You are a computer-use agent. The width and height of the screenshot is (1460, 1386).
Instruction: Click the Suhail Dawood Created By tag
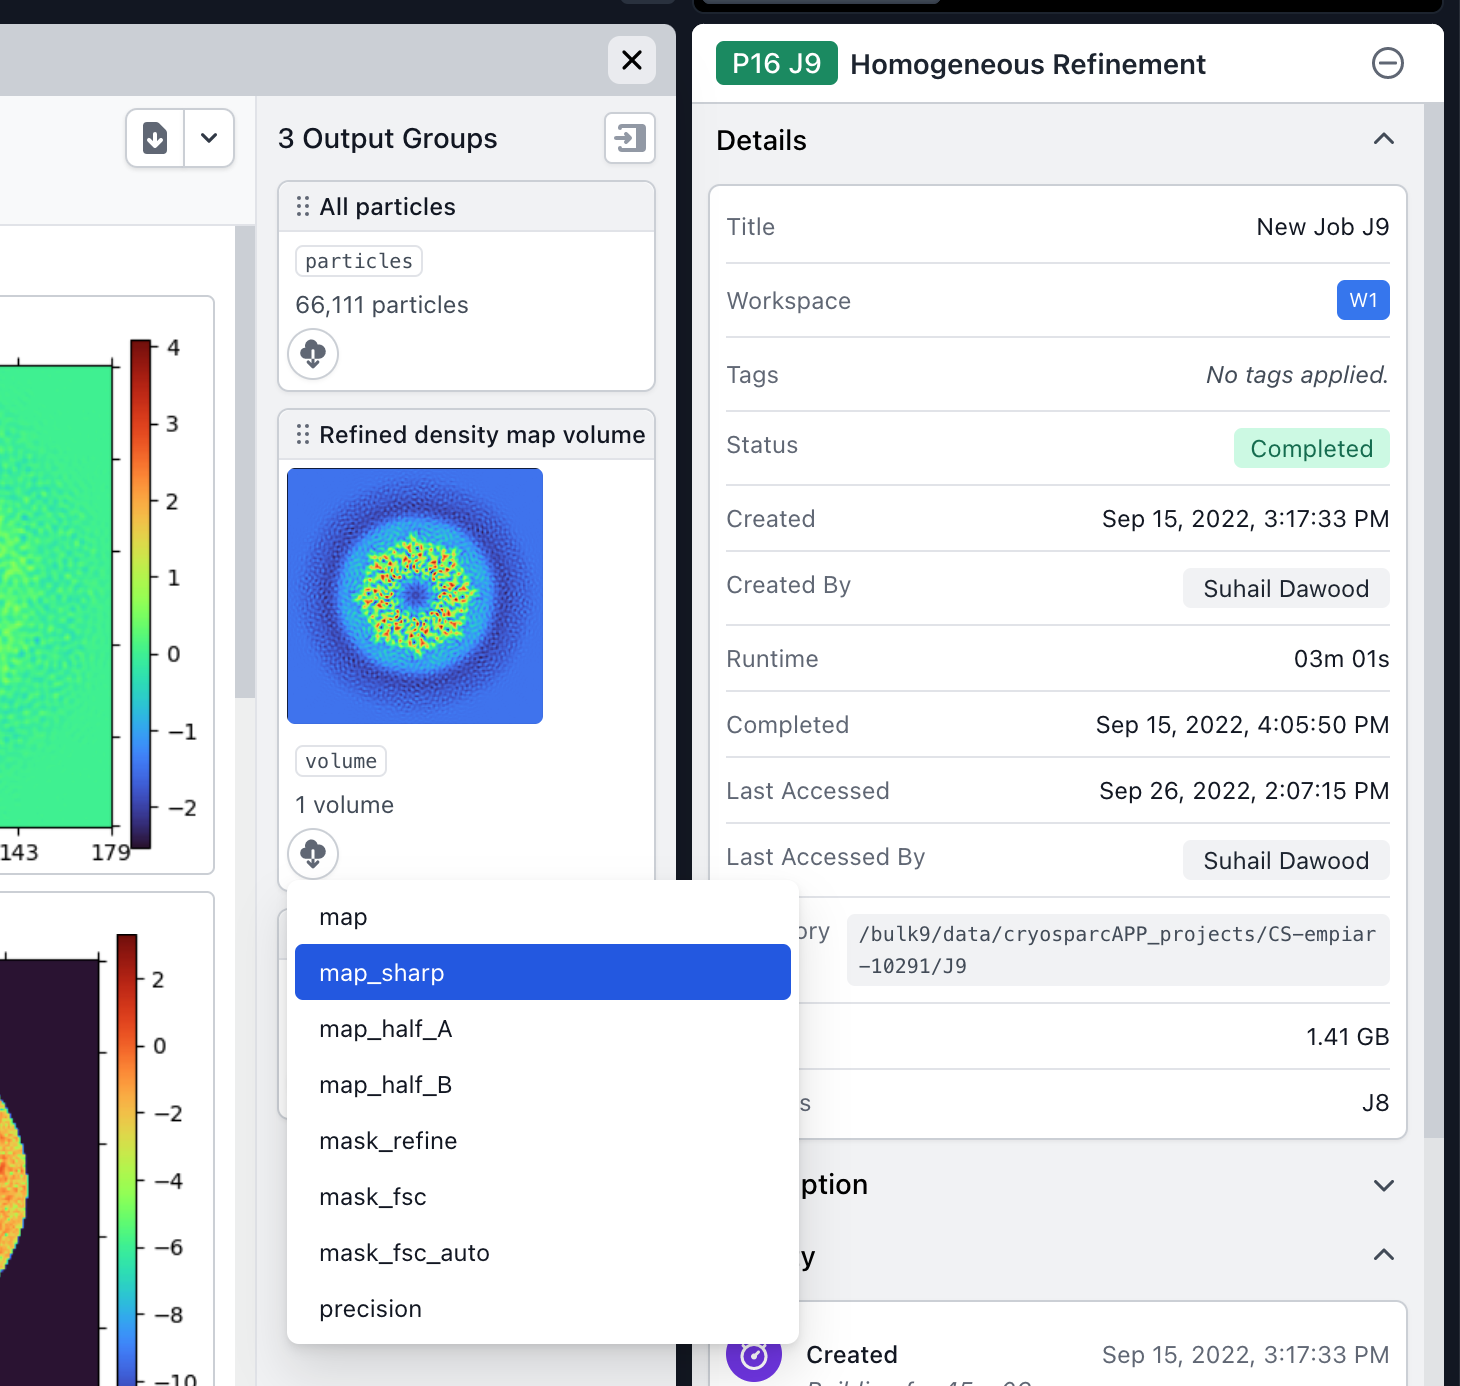pos(1285,589)
